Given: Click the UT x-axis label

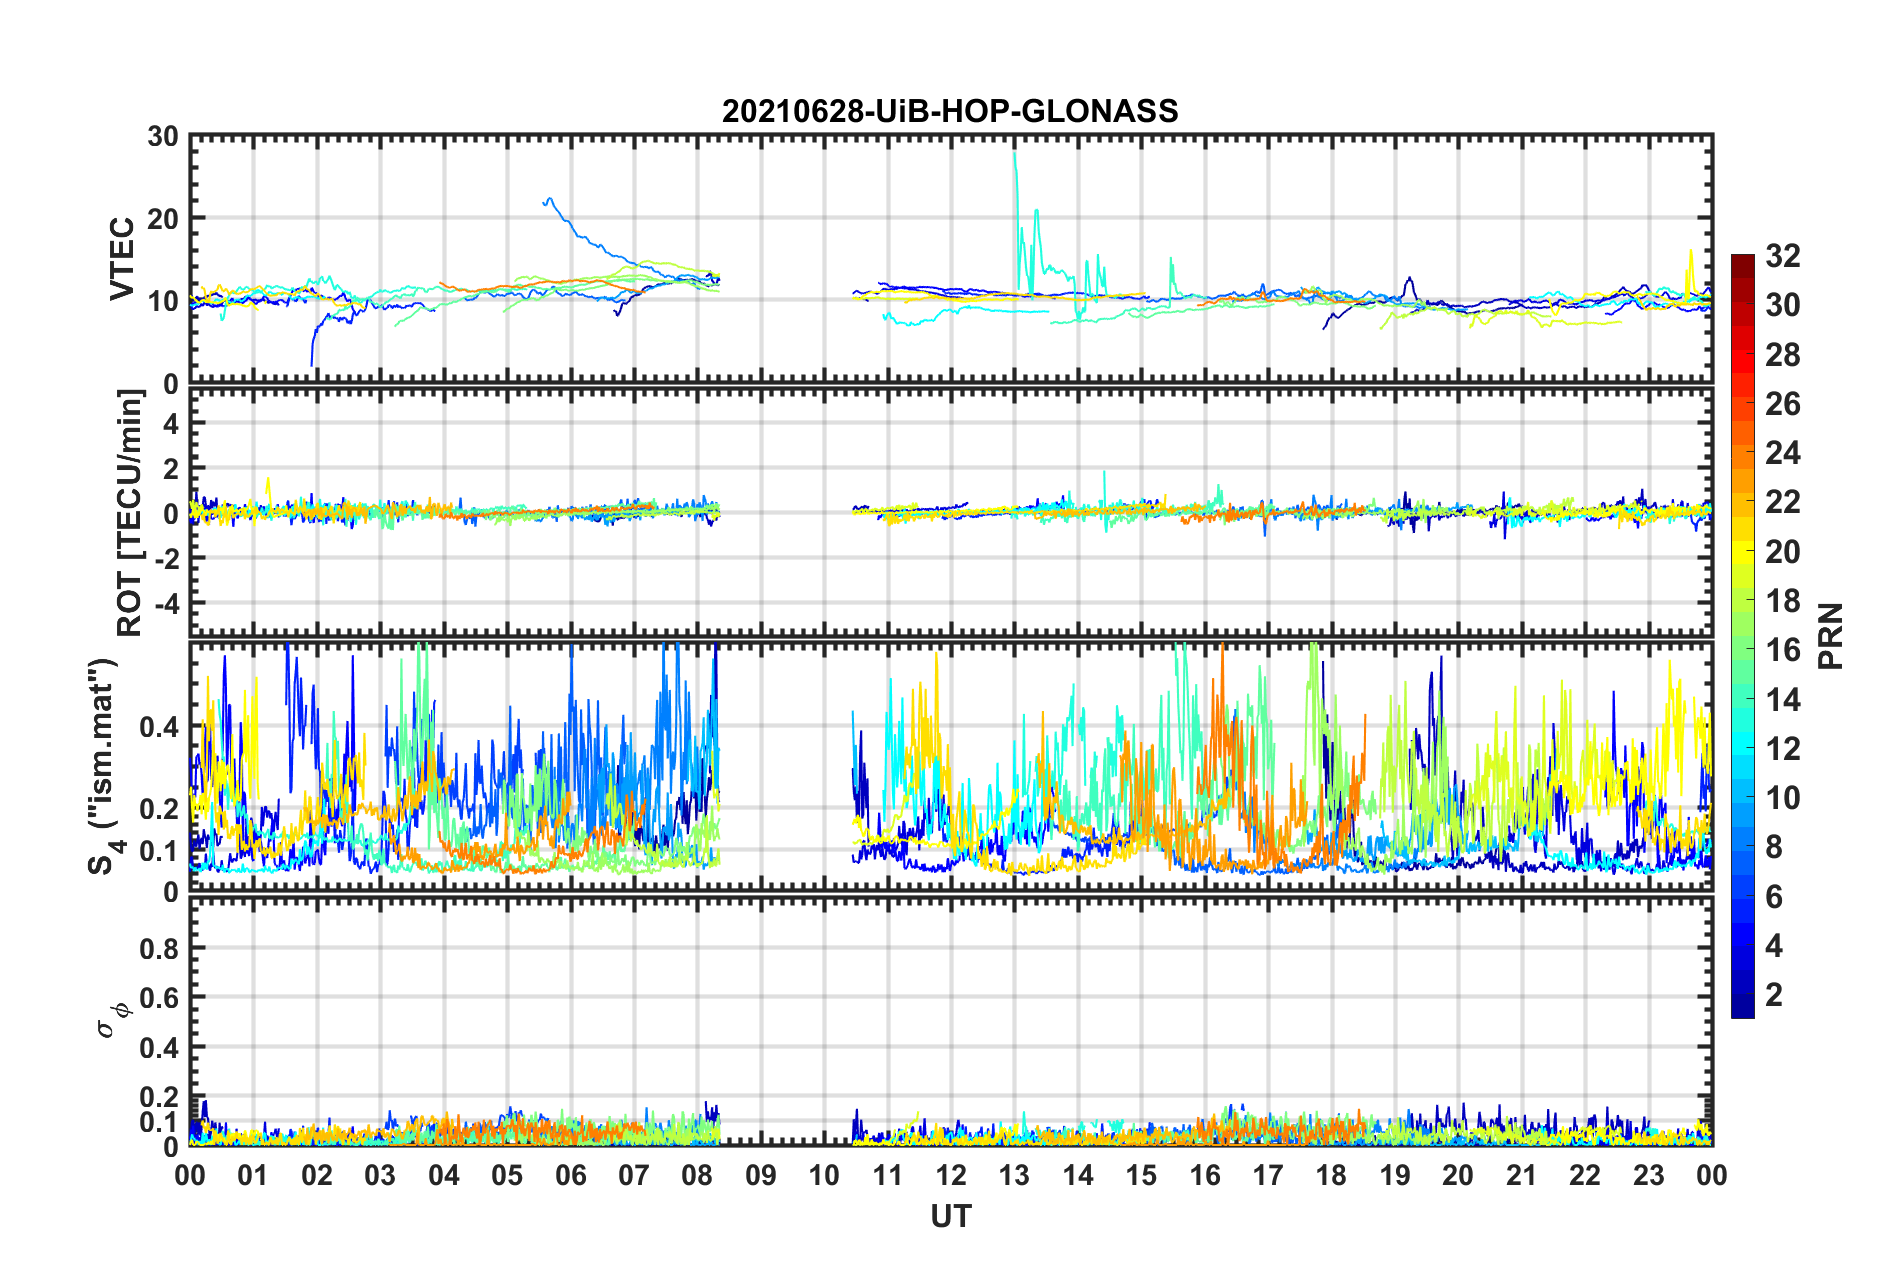Looking at the screenshot, I should click(951, 1217).
